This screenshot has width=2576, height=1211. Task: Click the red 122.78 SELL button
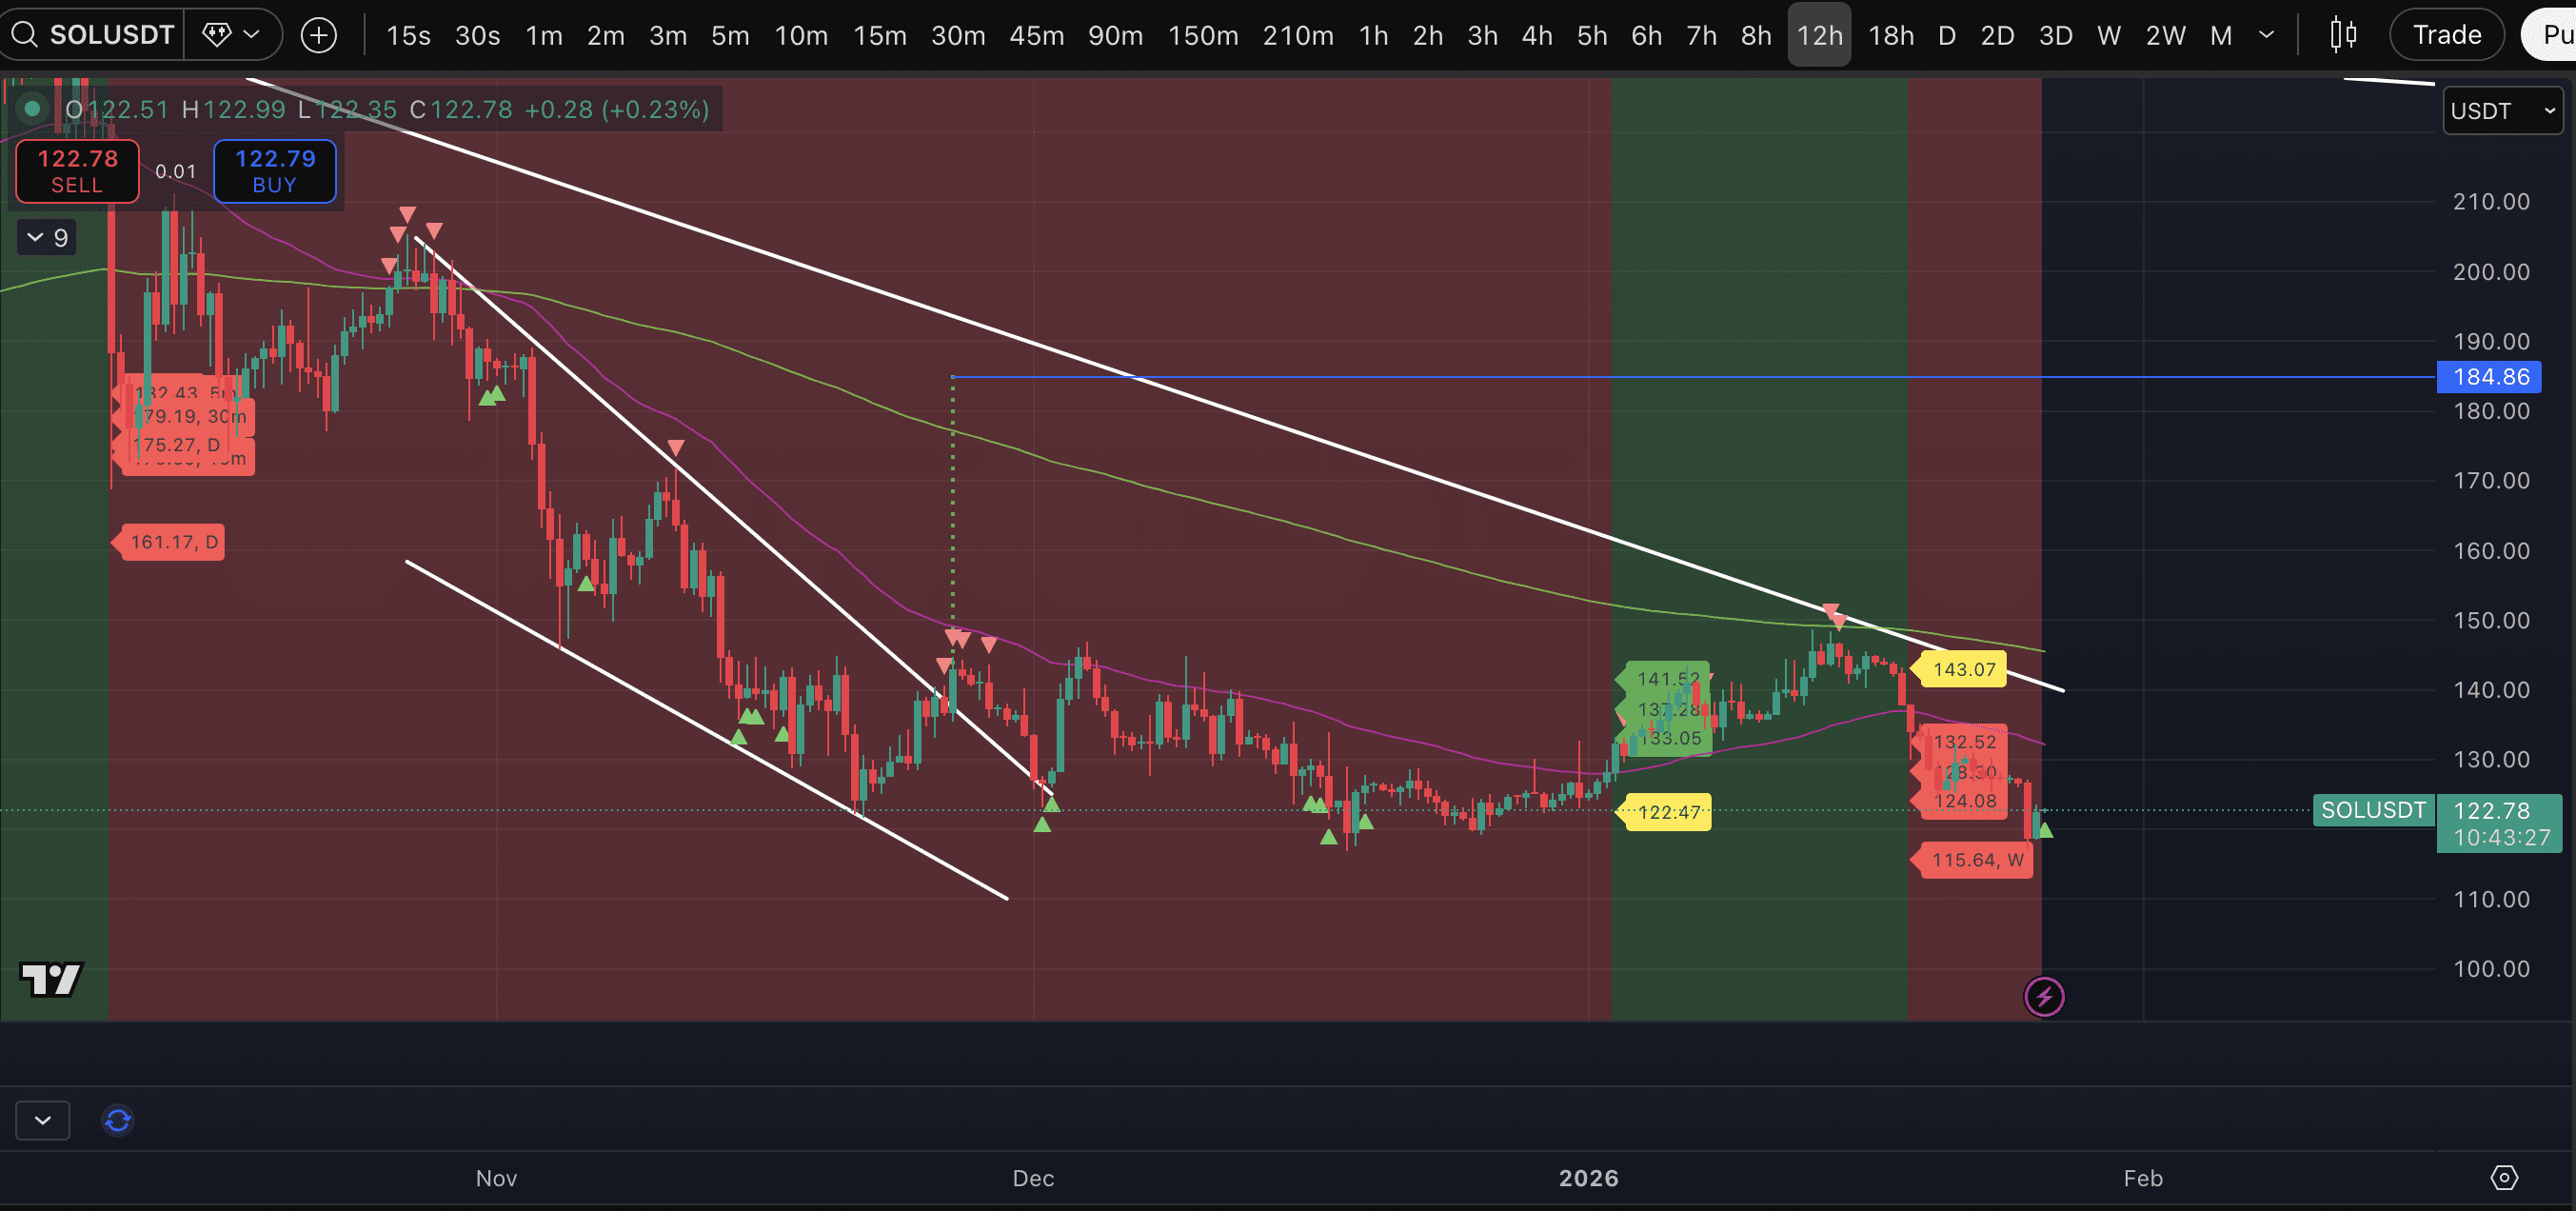[77, 171]
